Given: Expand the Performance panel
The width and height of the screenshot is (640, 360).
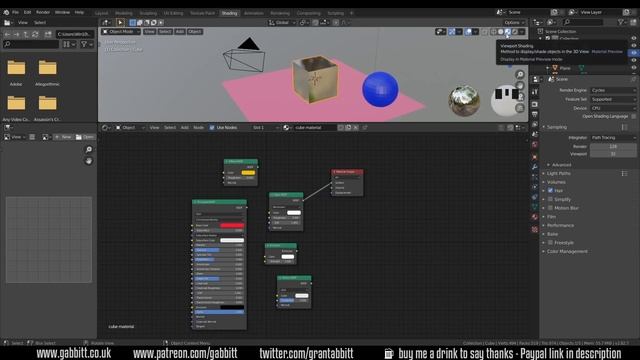Looking at the screenshot, I should click(x=560, y=225).
